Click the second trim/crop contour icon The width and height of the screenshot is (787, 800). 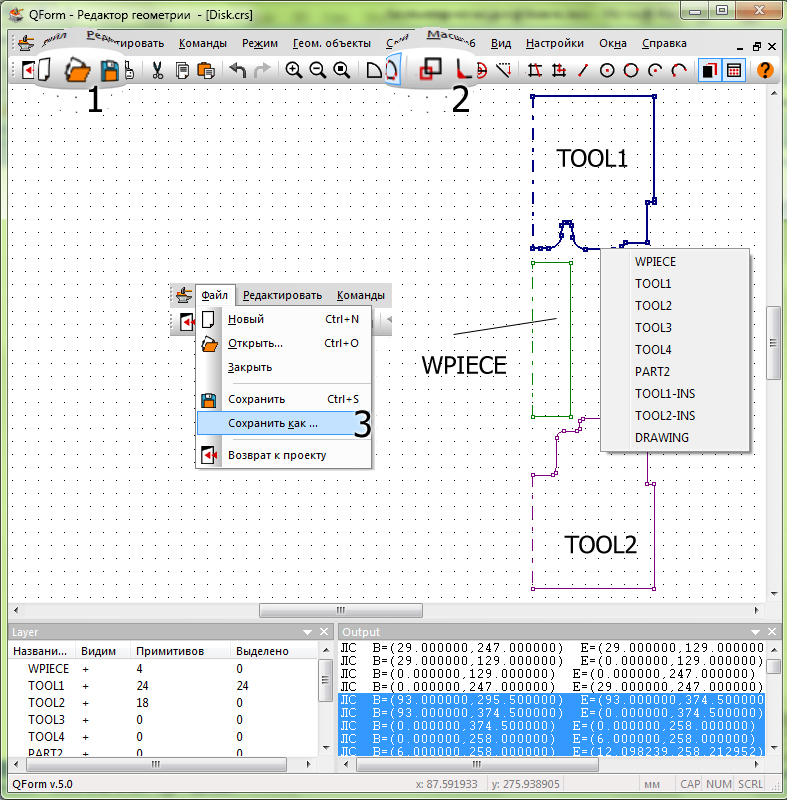(x=559, y=70)
